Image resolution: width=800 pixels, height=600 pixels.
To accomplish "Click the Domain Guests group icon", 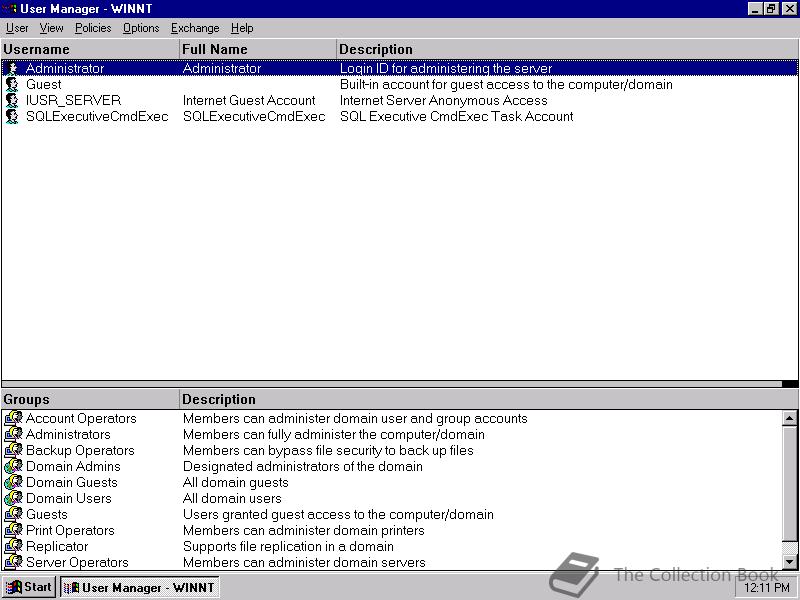I will coord(14,483).
